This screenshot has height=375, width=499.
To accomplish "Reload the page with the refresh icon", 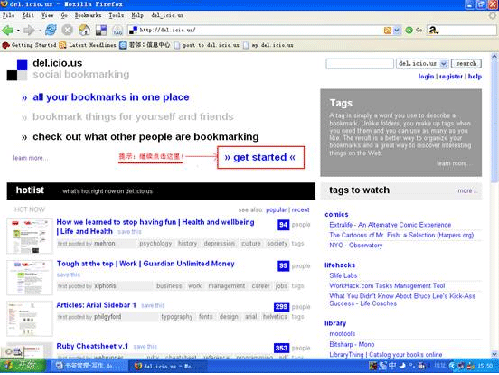I will pos(51,30).
